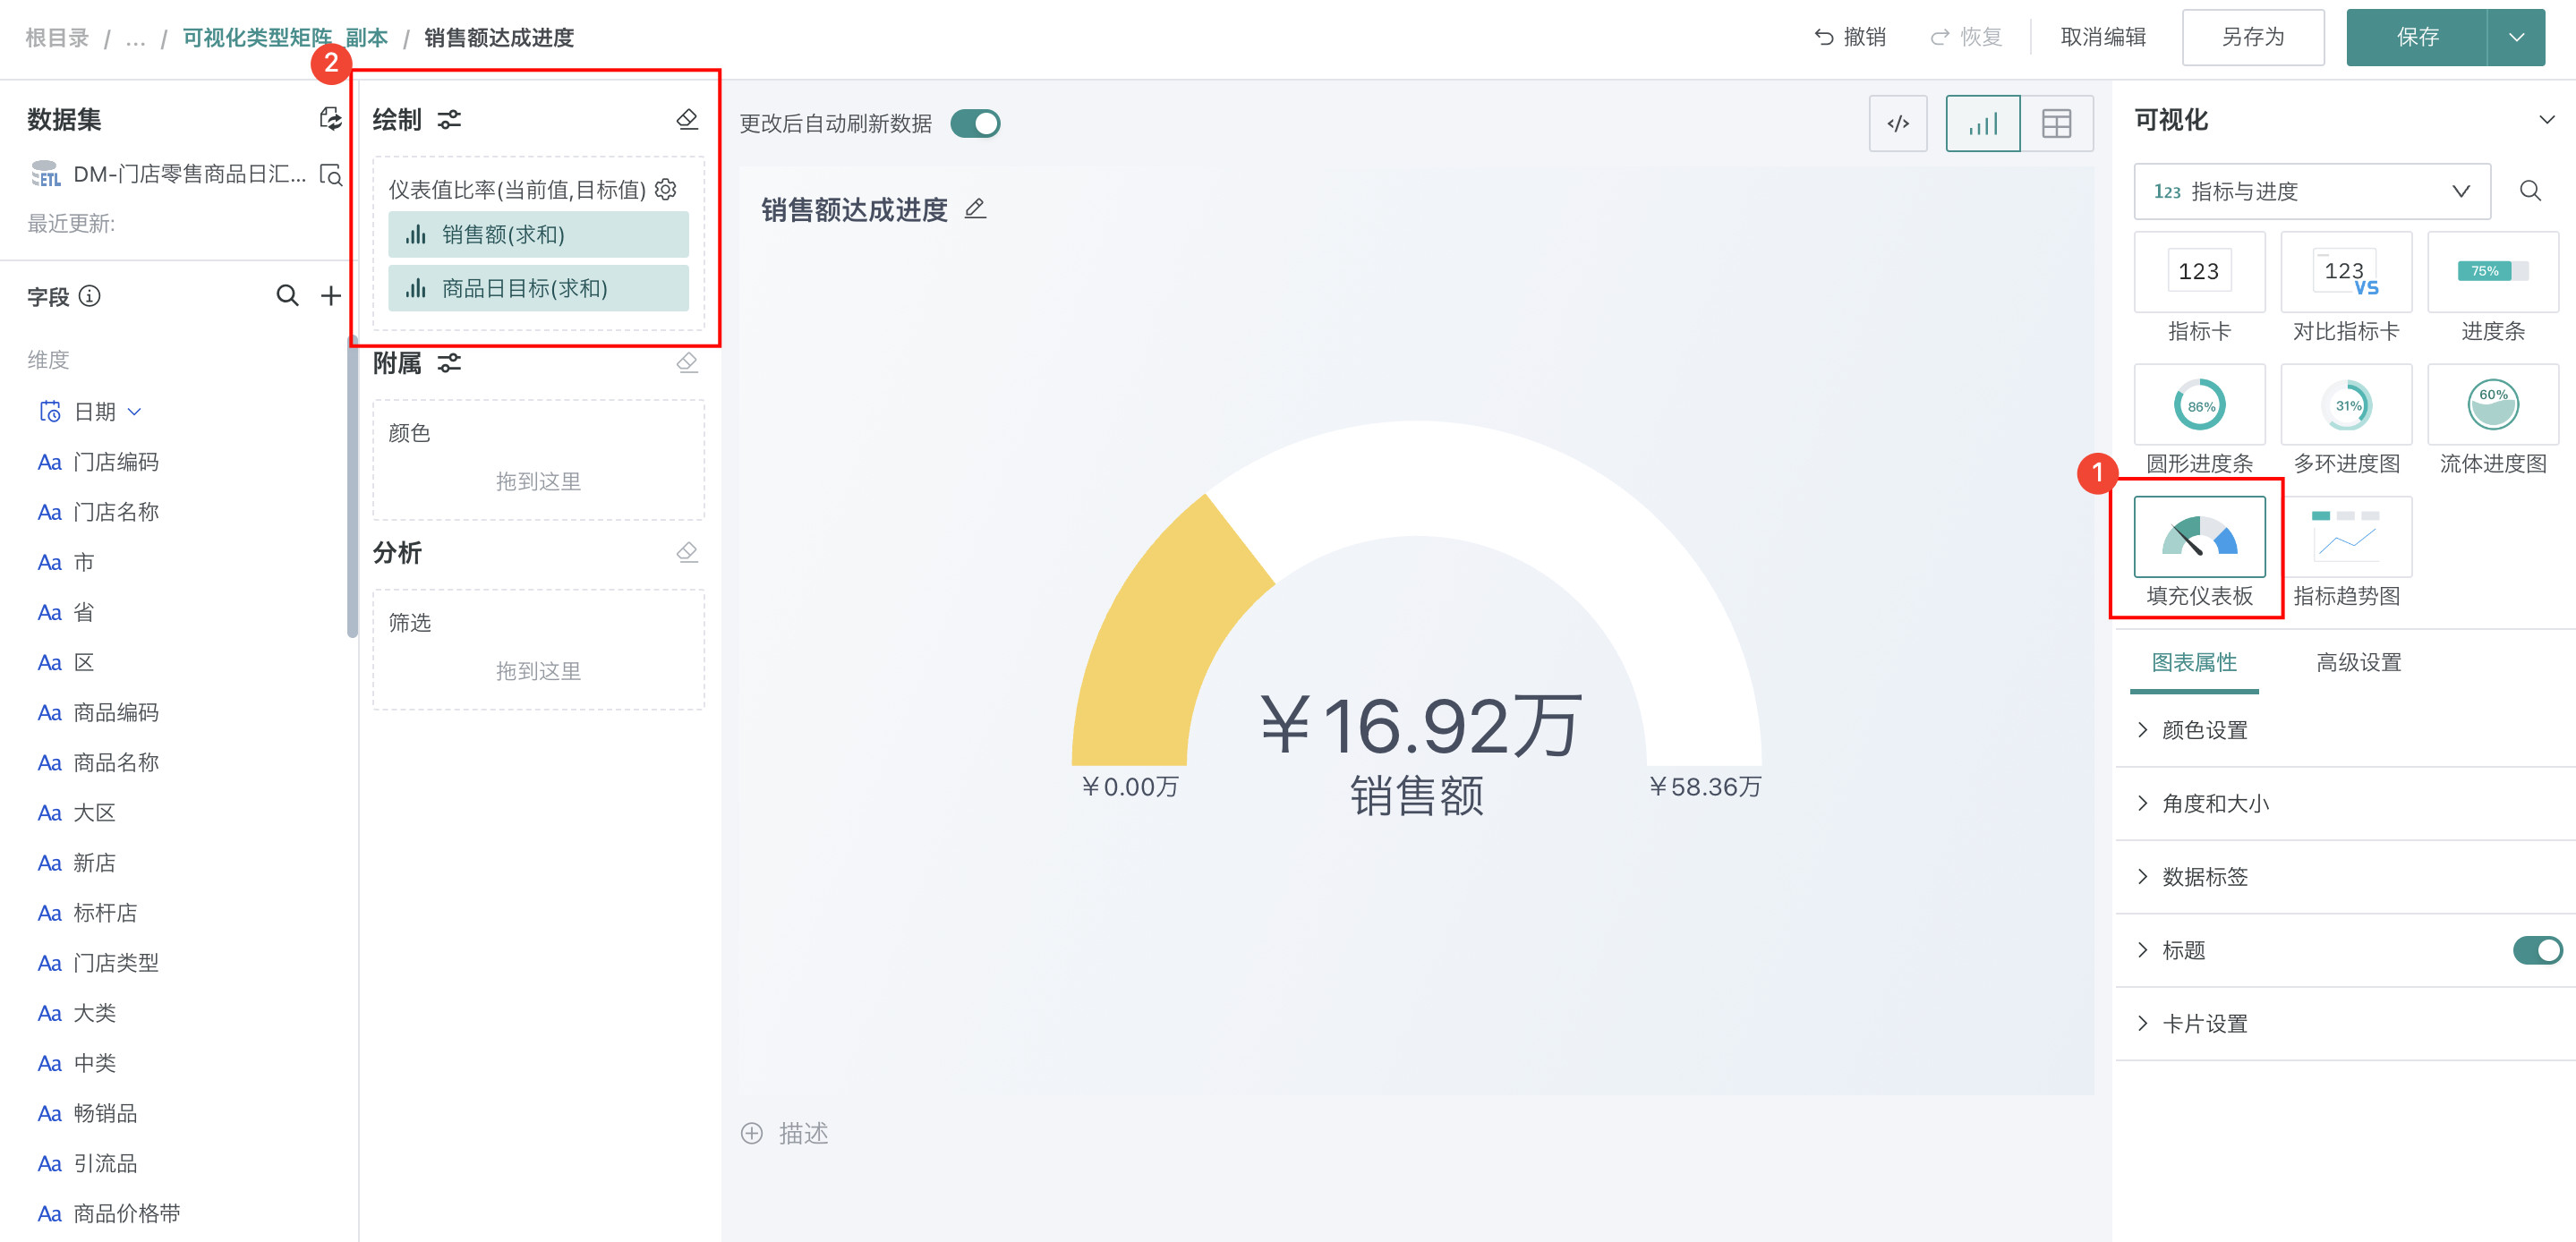The width and height of the screenshot is (2576, 1242).
Task: Toggle 更改后自动刷新数据 switch off
Action: [x=975, y=124]
